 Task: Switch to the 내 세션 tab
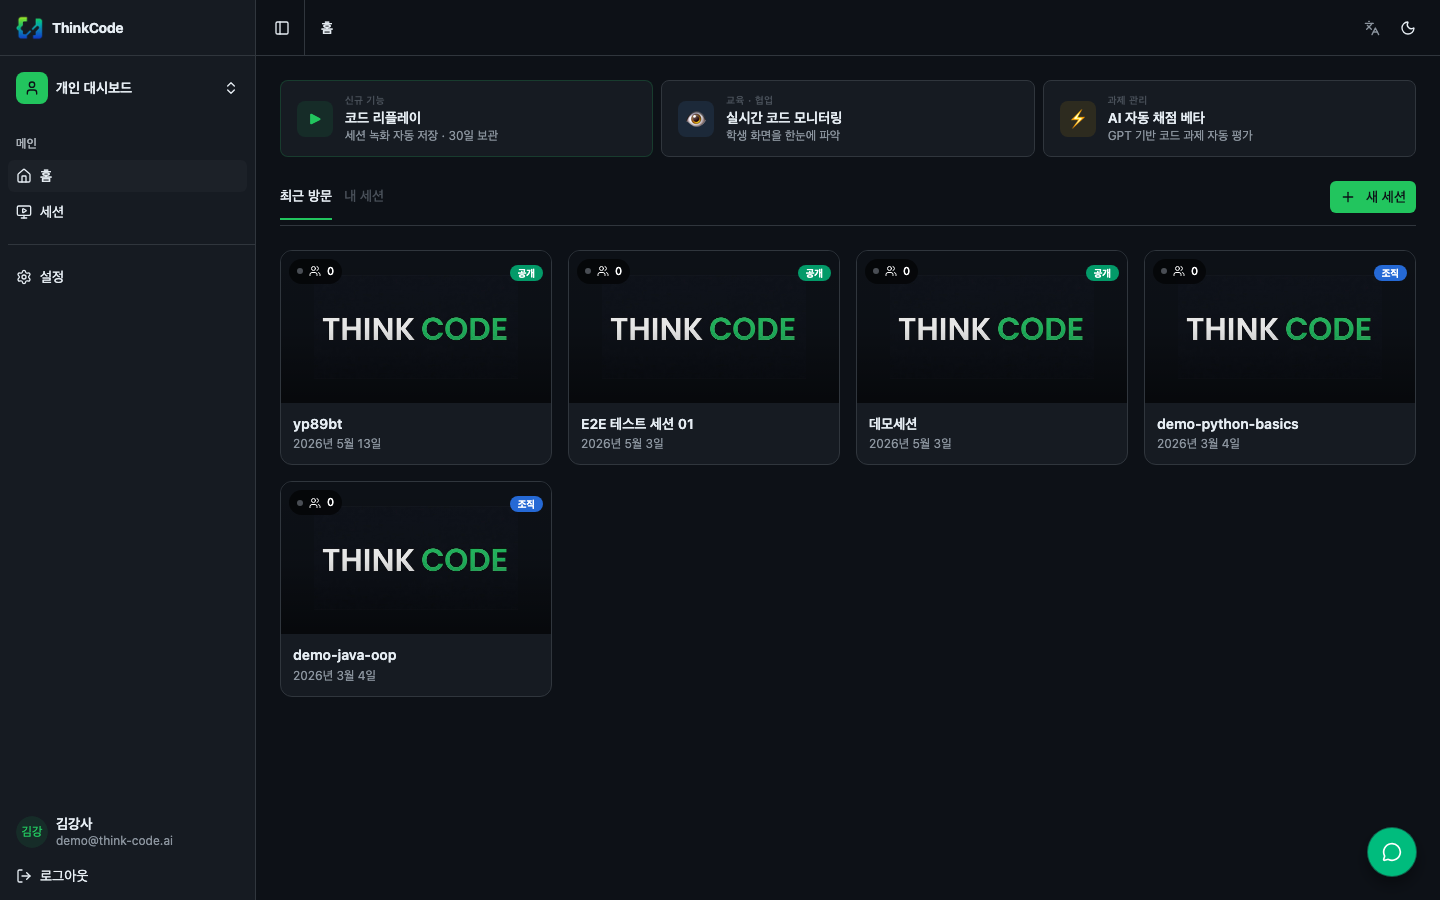[x=364, y=196]
